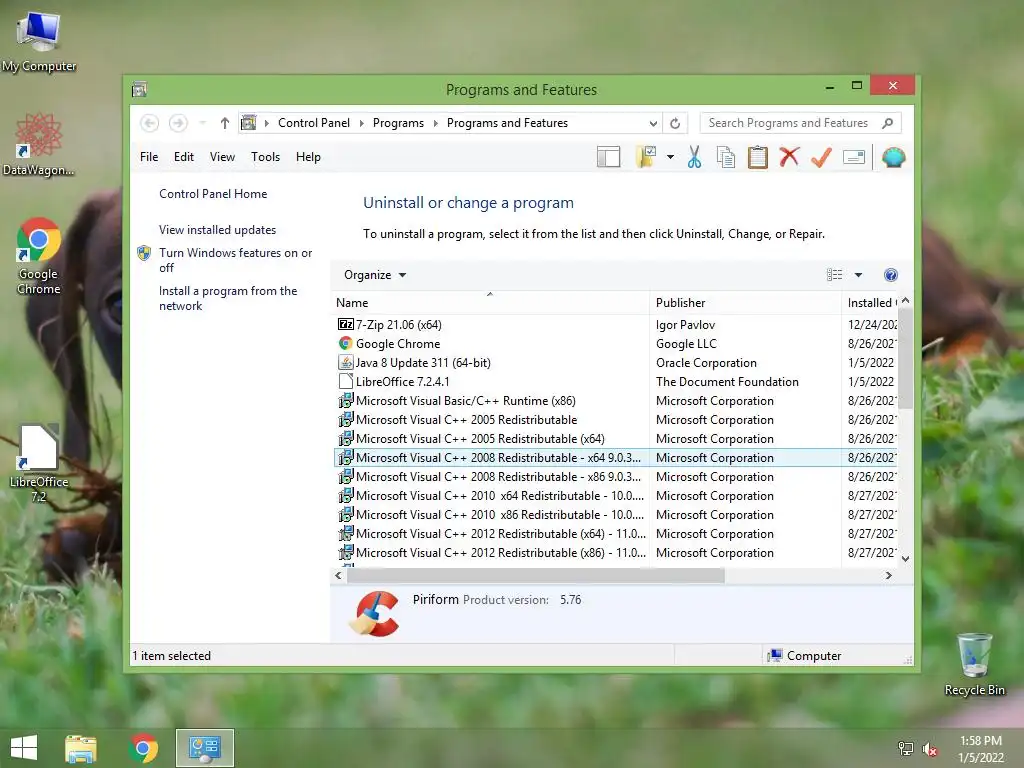Select the 7-Zip 21.06 (x64) entry

click(x=615, y=325)
